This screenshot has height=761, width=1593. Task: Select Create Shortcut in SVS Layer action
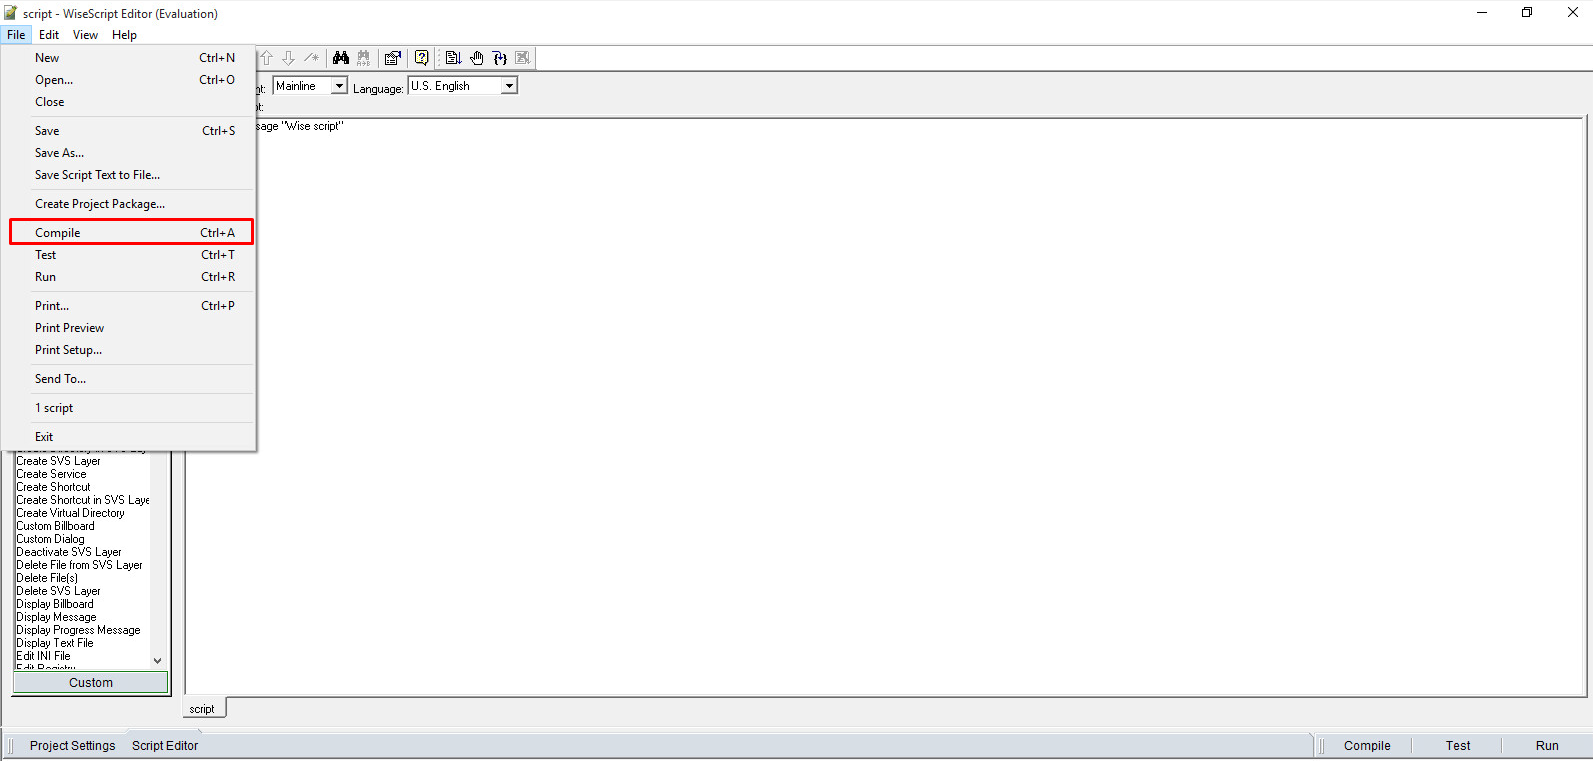tap(83, 500)
